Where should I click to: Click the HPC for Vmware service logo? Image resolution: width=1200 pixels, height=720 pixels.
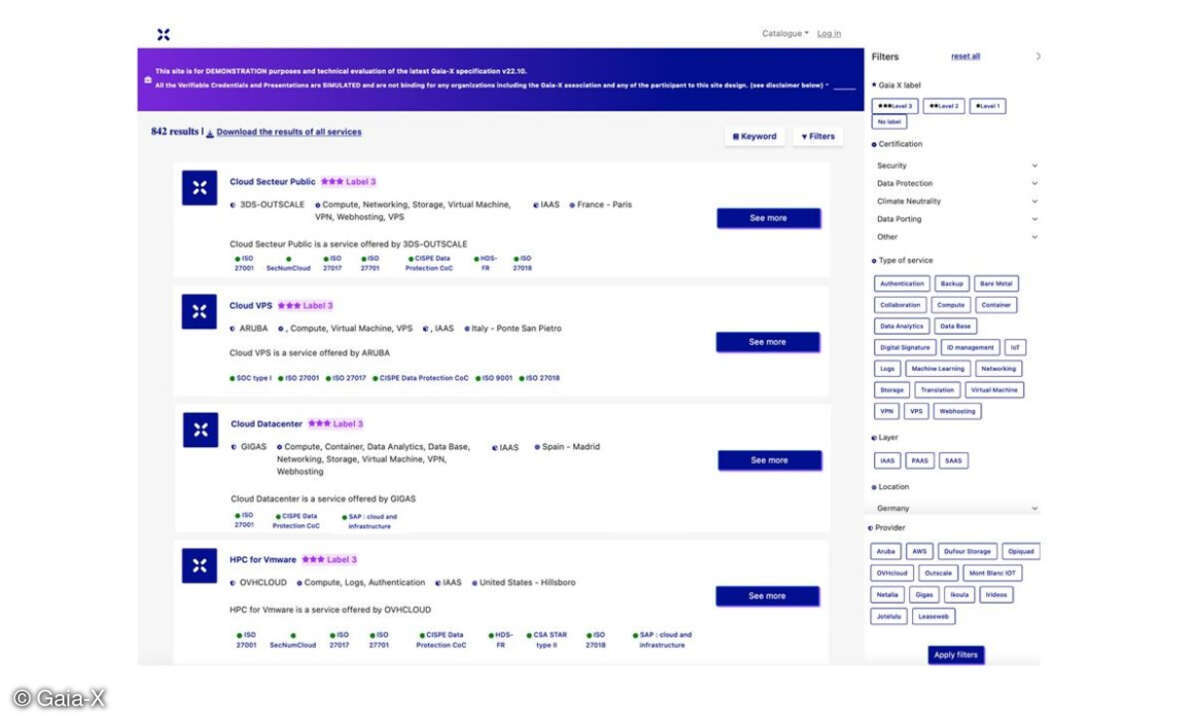pyautogui.click(x=199, y=566)
